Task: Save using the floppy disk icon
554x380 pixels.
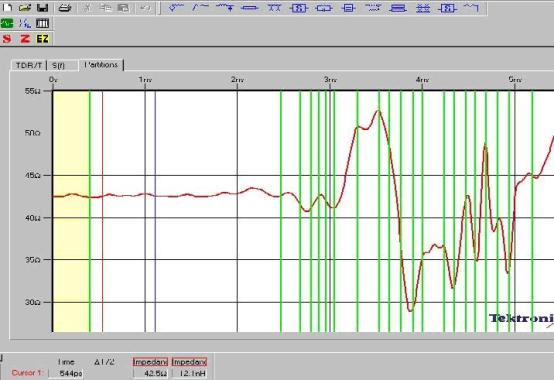Action: 42,7
